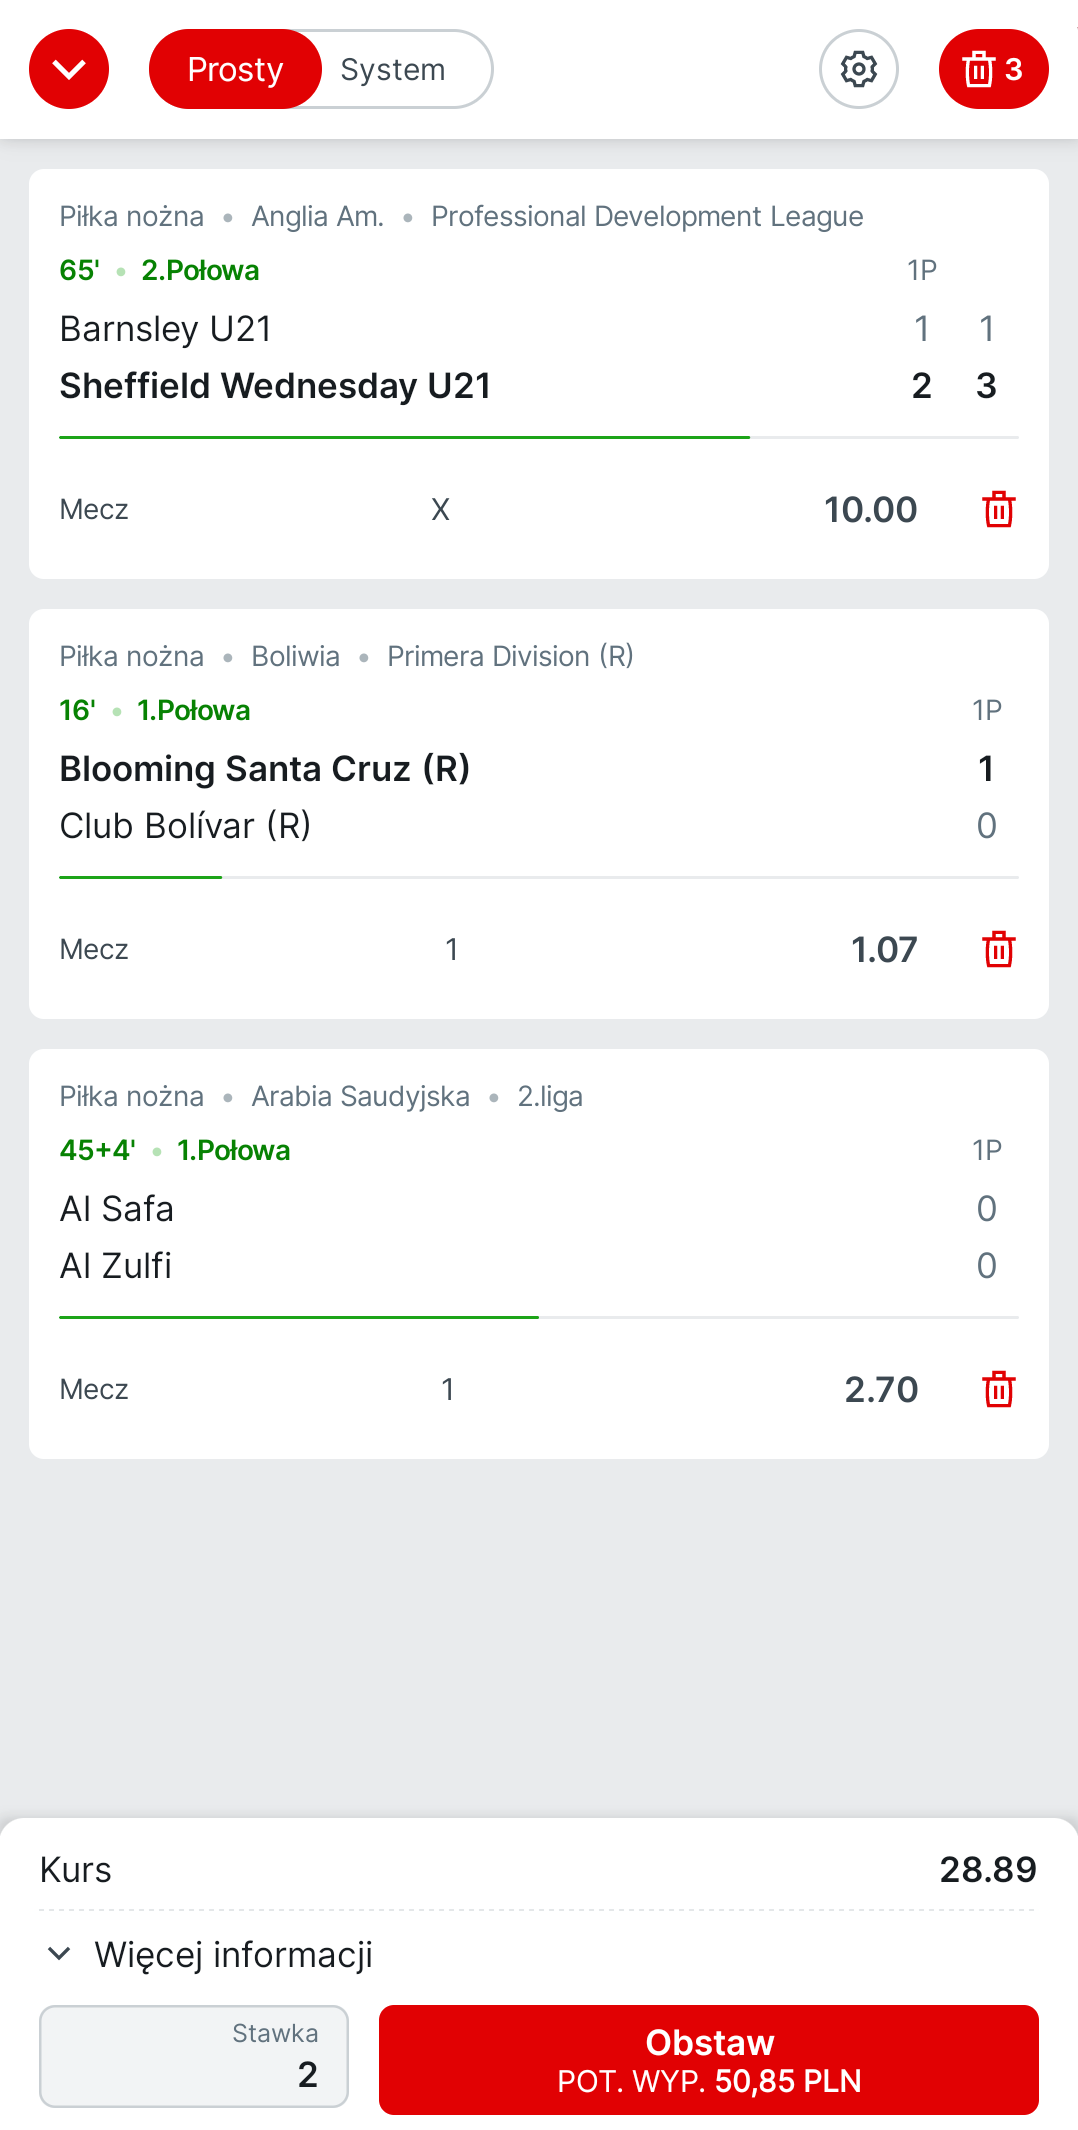Screen dimensions: 1078x2130
Task: Switch to System bet type
Action: (393, 69)
